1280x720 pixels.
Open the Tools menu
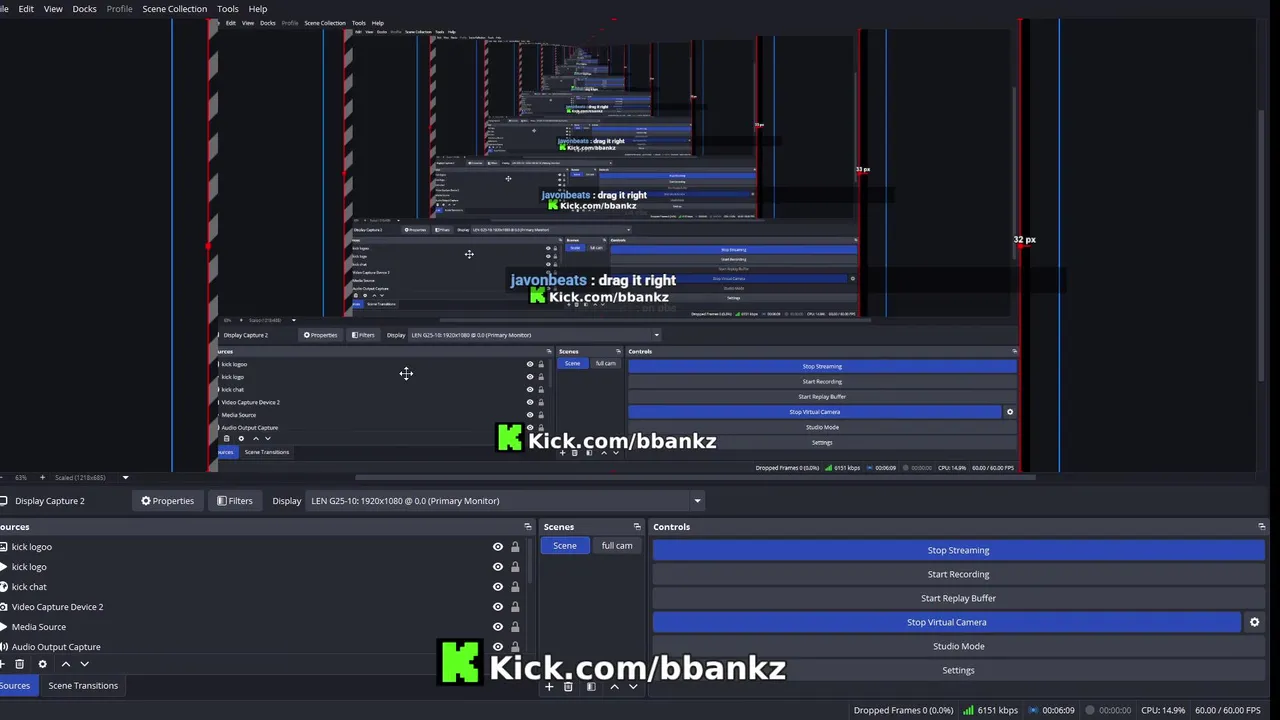point(228,9)
